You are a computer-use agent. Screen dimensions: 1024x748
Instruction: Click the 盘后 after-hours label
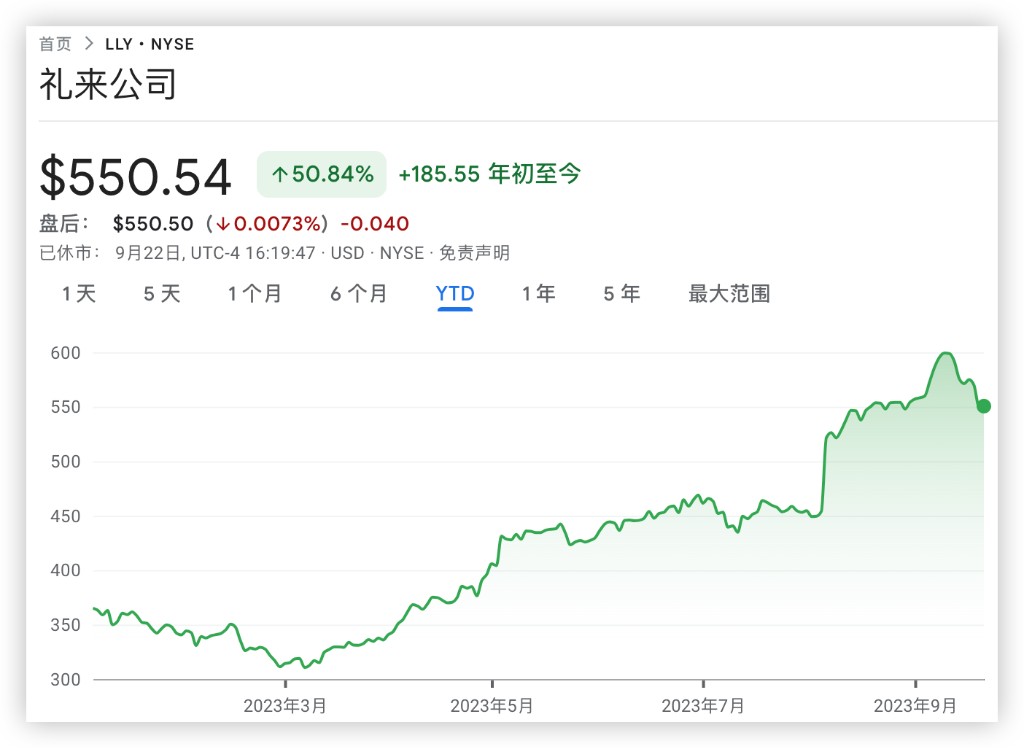tap(63, 223)
